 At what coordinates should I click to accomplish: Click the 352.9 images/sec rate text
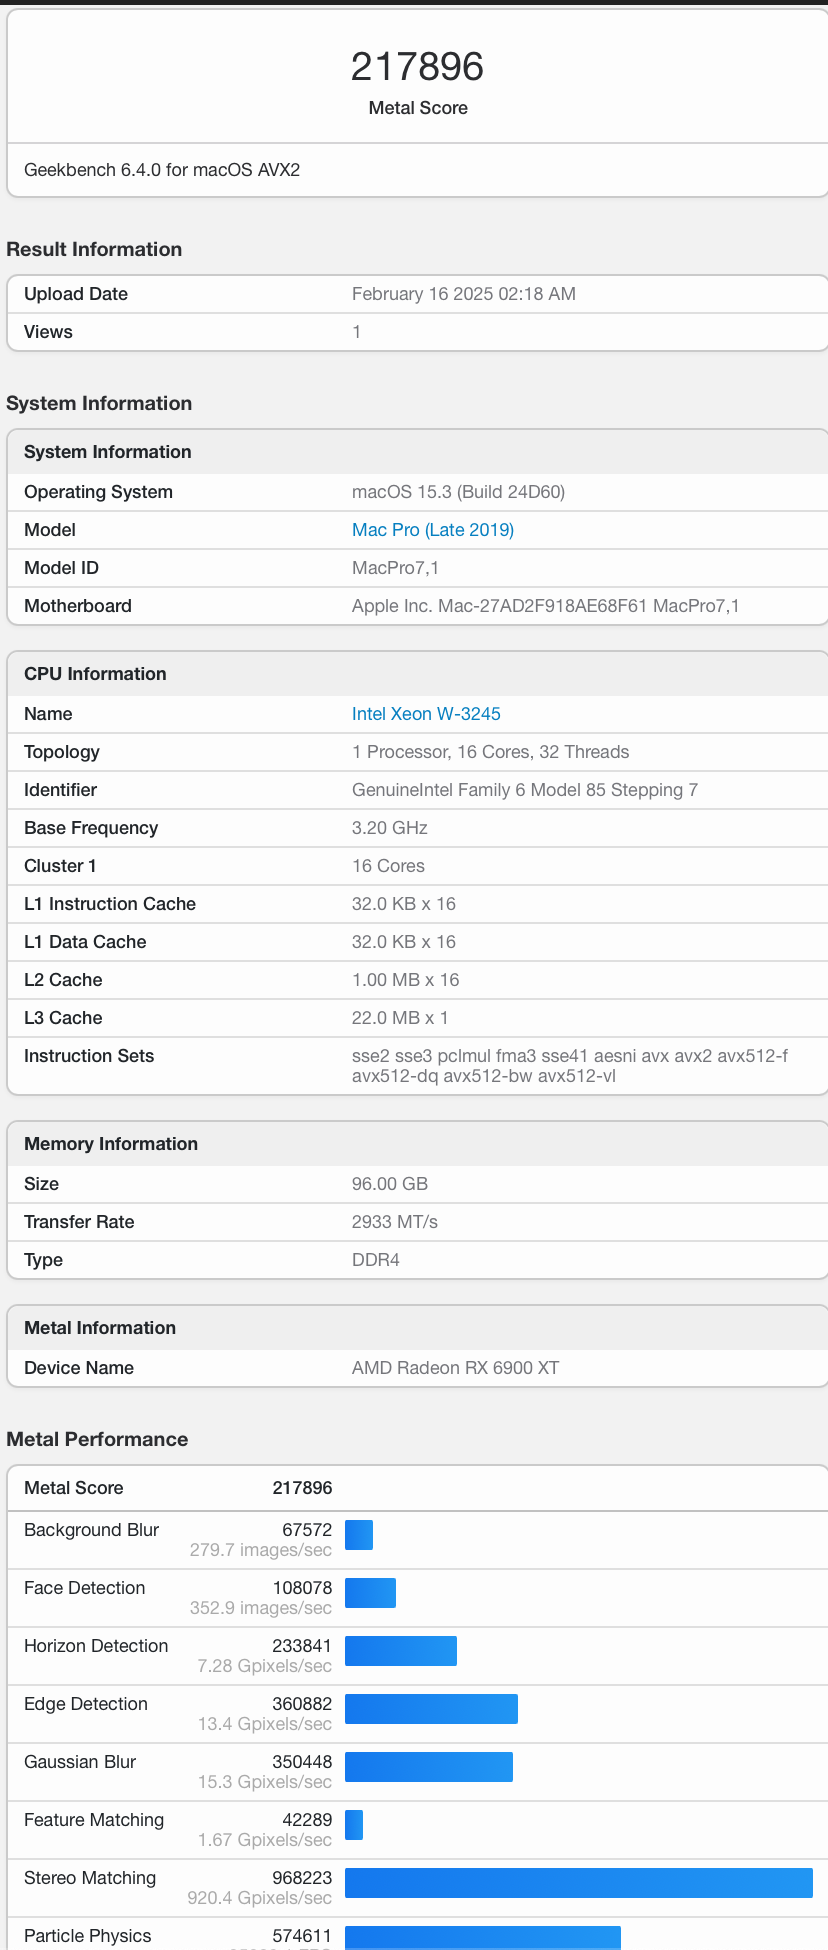(x=261, y=1608)
